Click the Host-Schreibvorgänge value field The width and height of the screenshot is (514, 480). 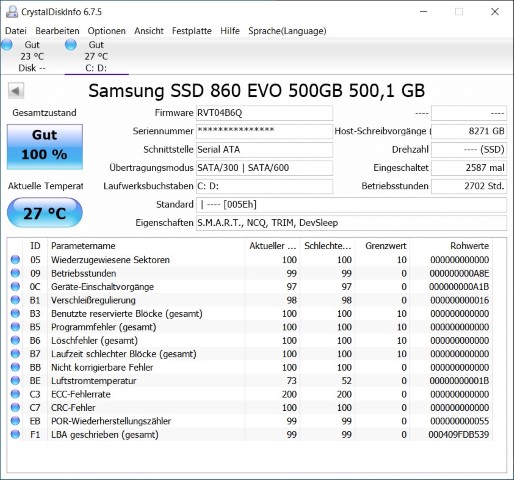coord(469,131)
